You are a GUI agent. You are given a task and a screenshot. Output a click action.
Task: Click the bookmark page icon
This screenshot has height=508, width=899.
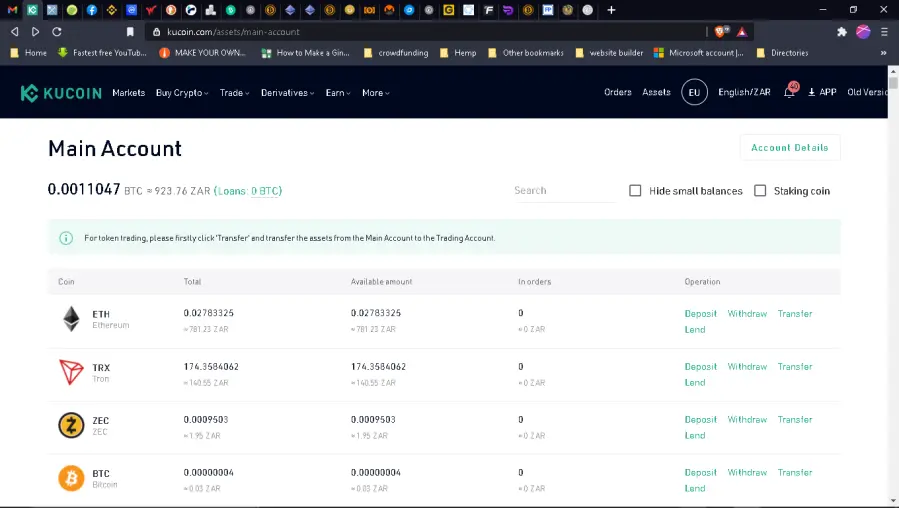point(130,32)
